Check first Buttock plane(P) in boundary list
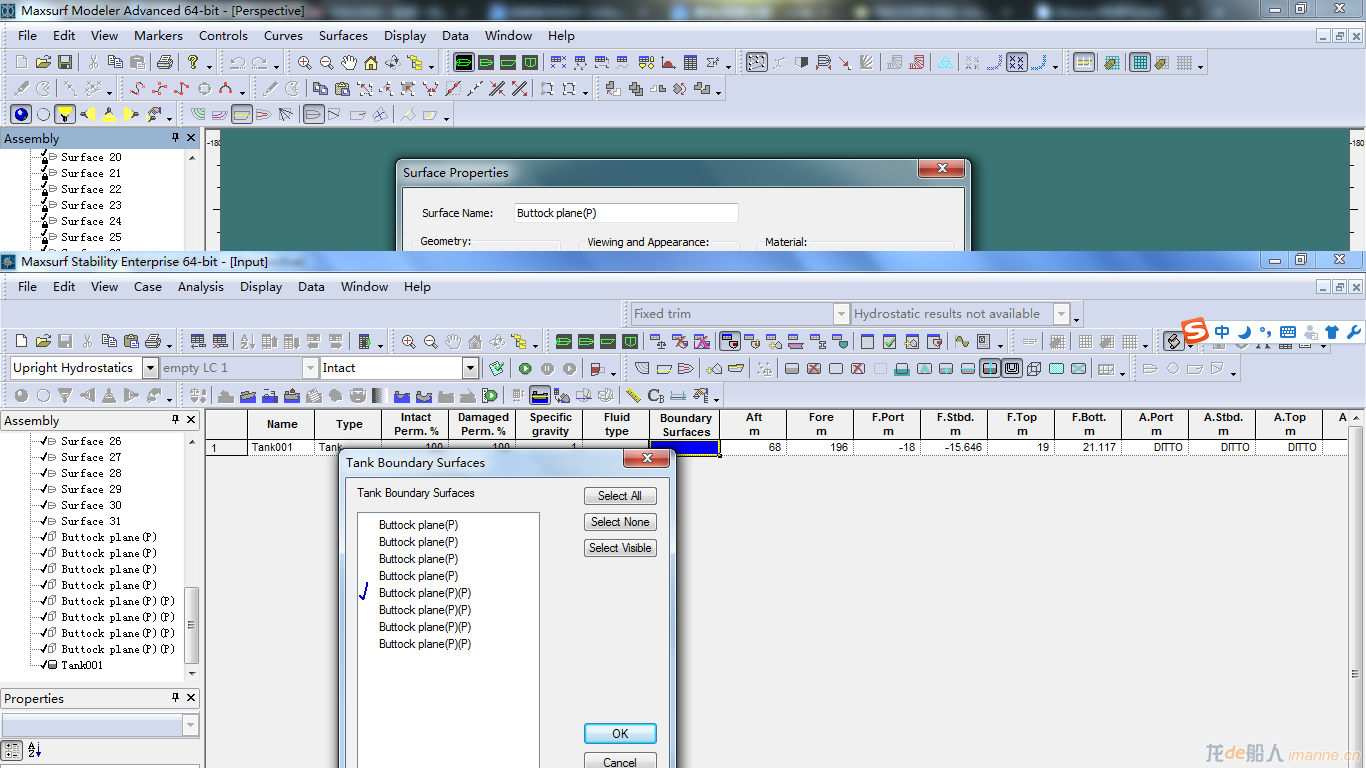 [x=418, y=525]
